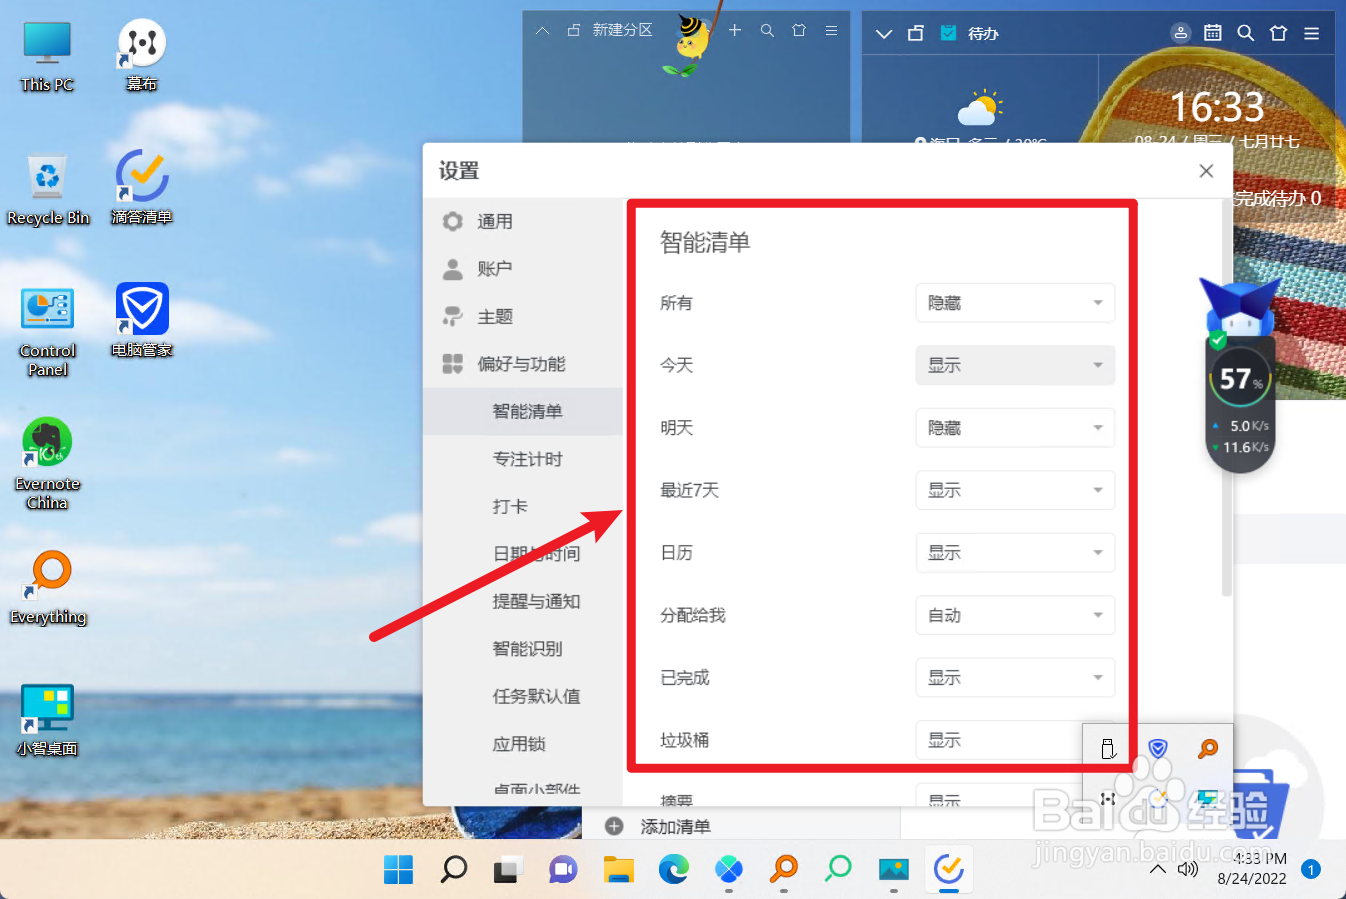Click the plus icon in 新建分区 widget
The height and width of the screenshot is (899, 1346).
(735, 31)
